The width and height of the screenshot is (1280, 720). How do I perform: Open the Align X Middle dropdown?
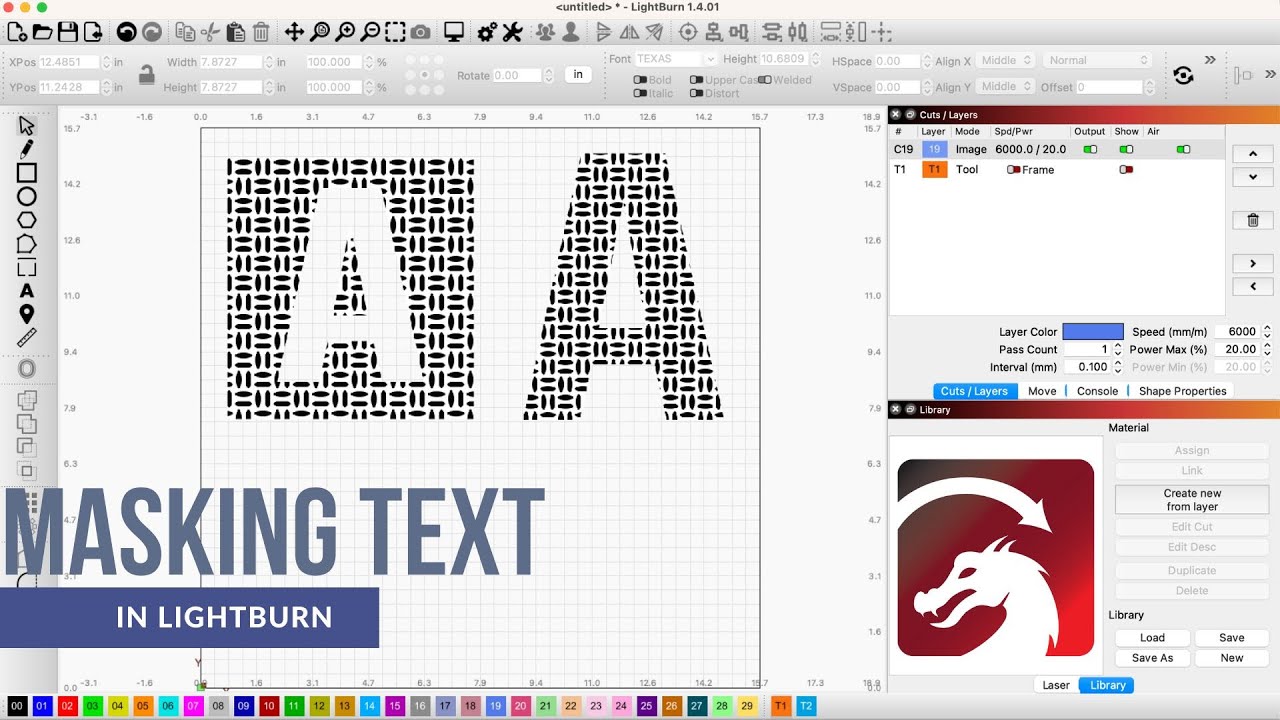coord(1003,61)
